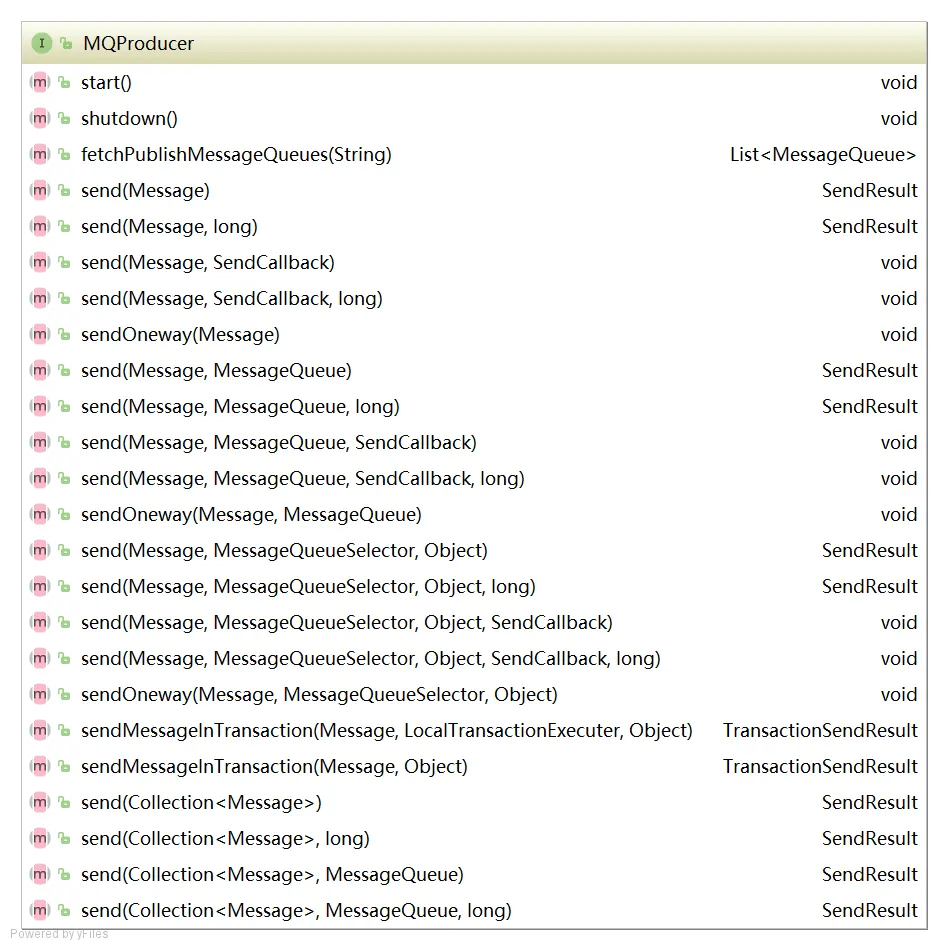948x950 pixels.
Task: Click visibility icon on the sendOneway(Message) row
Action: [64, 334]
